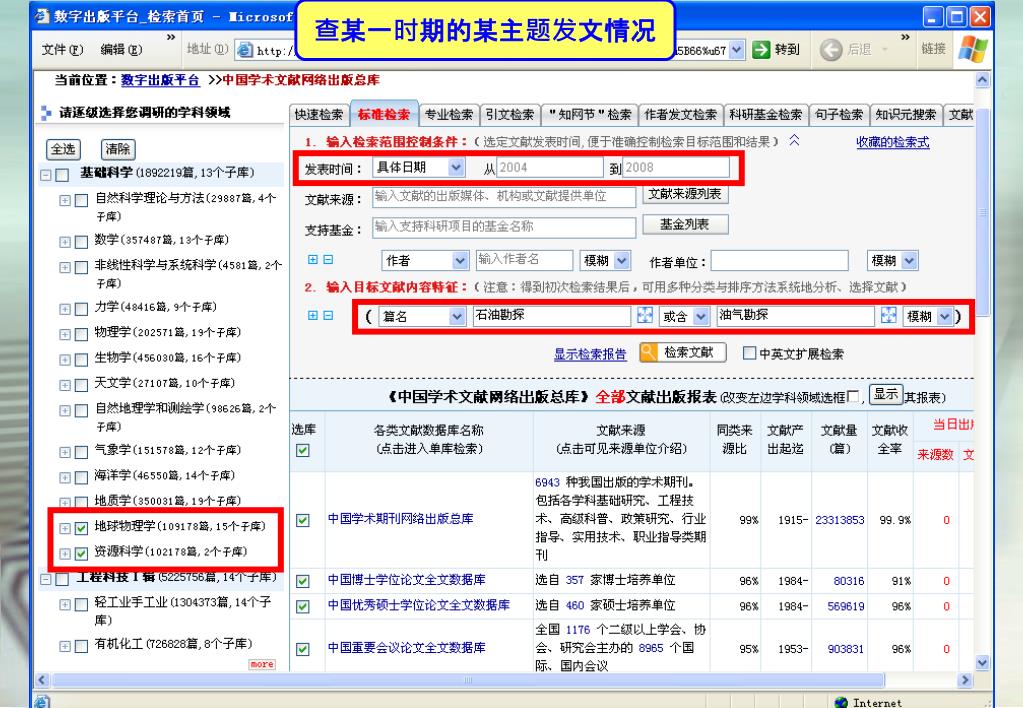Open the 模糊 dropdown after author name

pyautogui.click(x=622, y=260)
